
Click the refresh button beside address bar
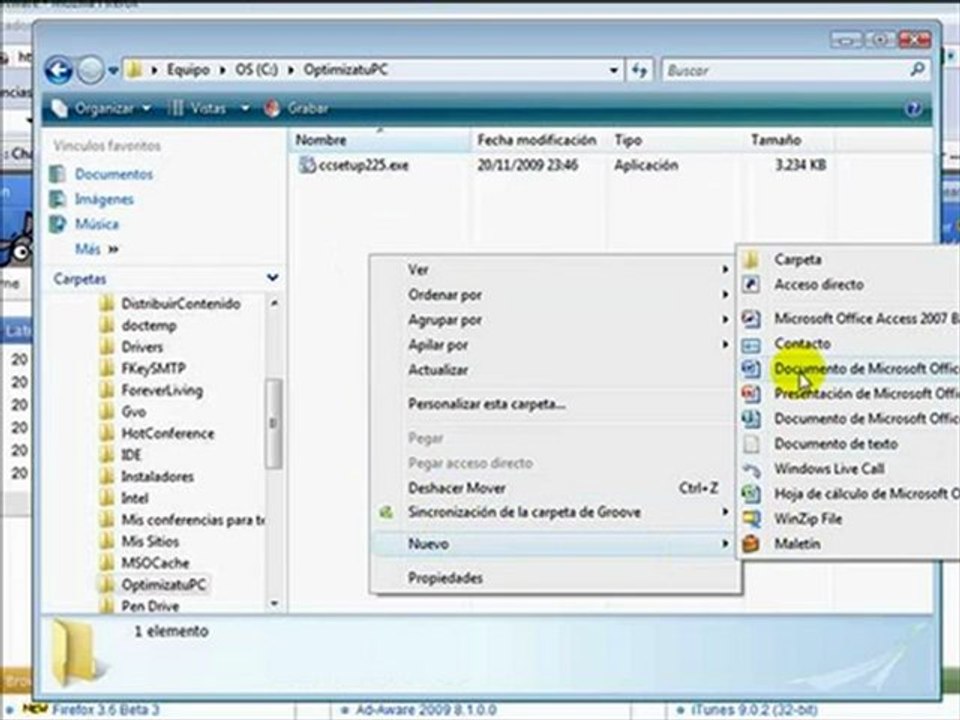[639, 70]
